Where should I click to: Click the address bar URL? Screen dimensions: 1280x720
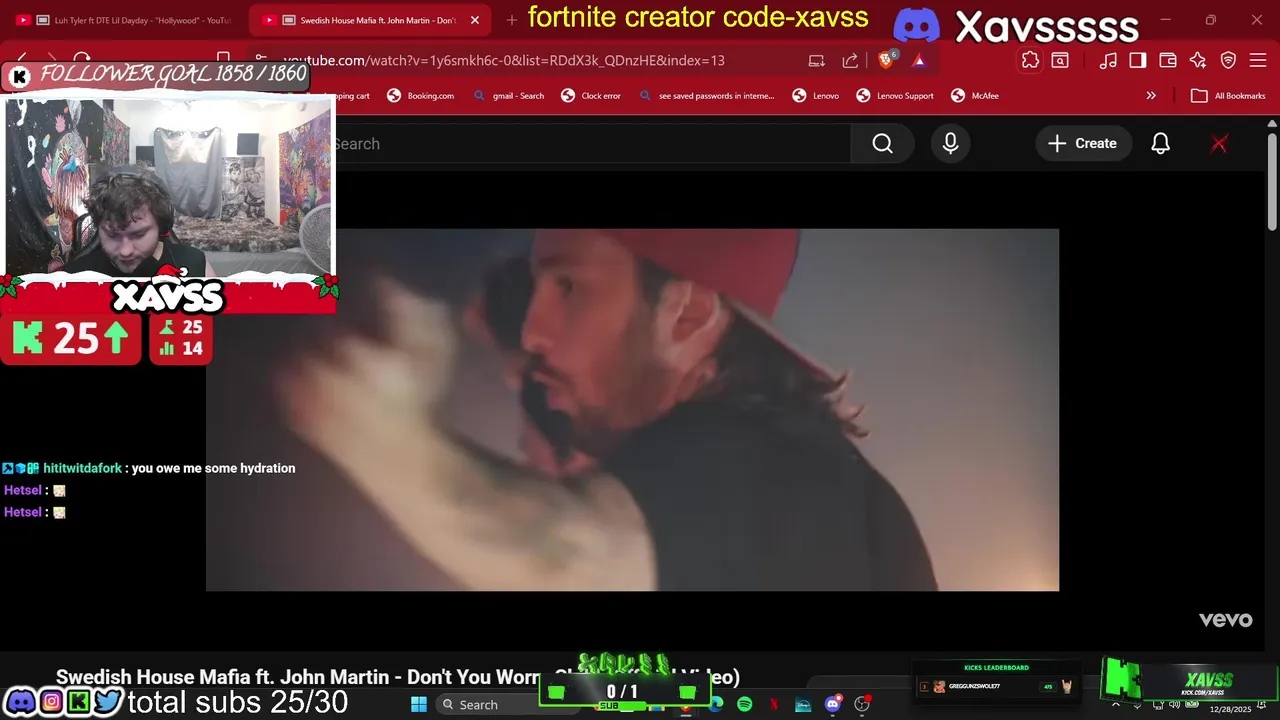point(503,60)
